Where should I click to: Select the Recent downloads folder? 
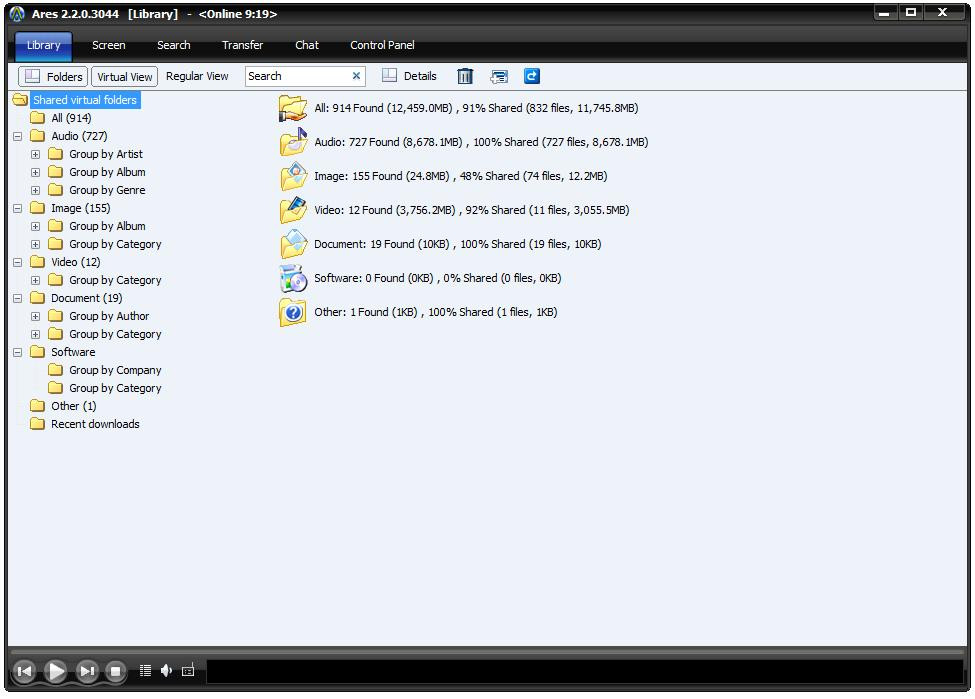(x=95, y=424)
